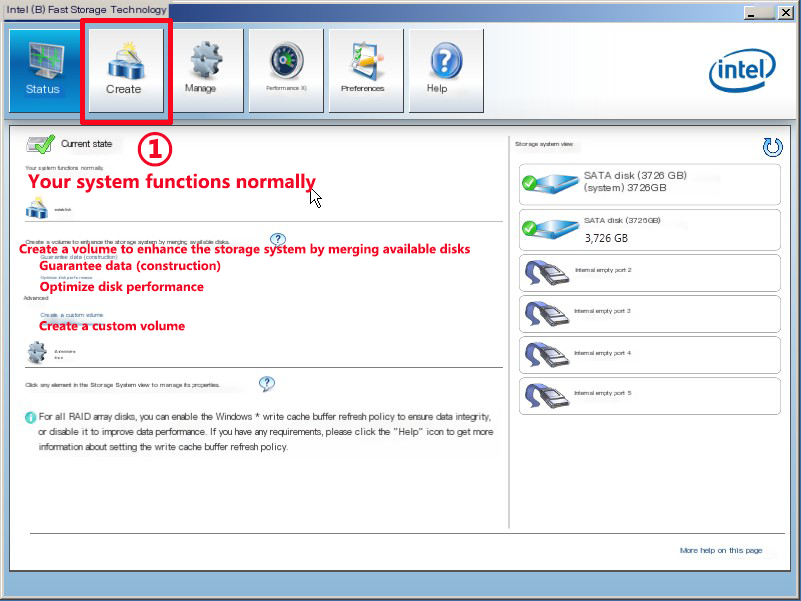Select internal empty port 2

649,272
